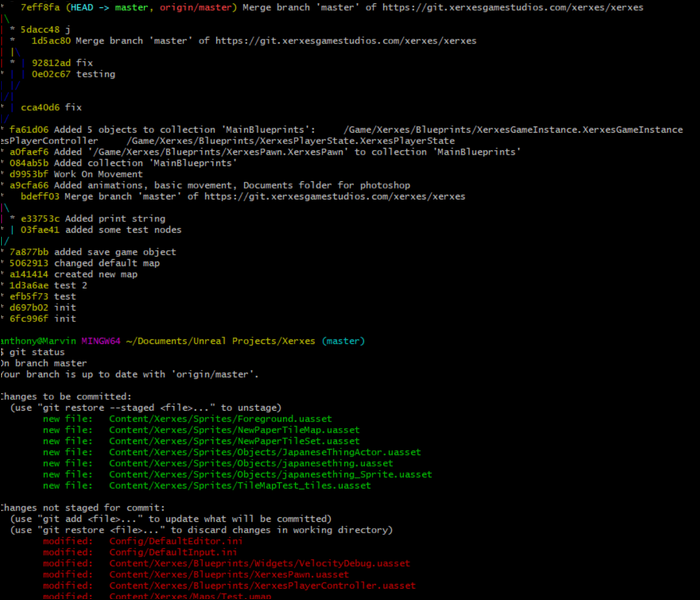700x600 pixels.
Task: Click commit 03fae41 added some test nodes
Action: pos(101,230)
